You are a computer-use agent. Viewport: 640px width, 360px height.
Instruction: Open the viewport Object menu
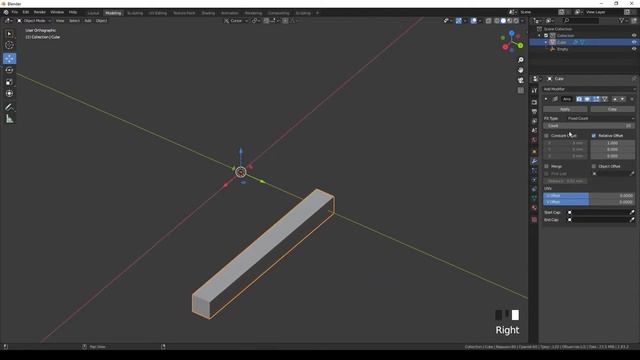pos(102,20)
